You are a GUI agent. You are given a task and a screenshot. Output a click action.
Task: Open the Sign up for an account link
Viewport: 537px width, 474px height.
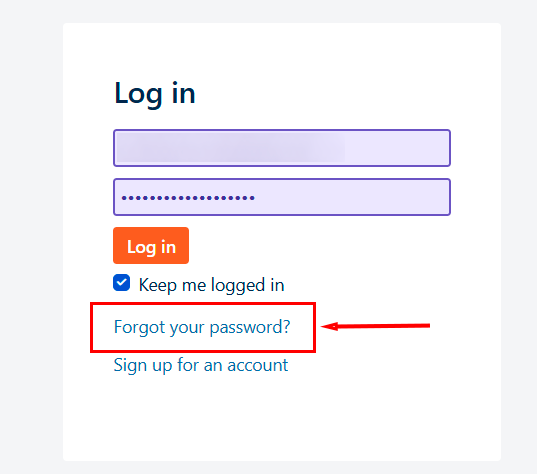[201, 365]
